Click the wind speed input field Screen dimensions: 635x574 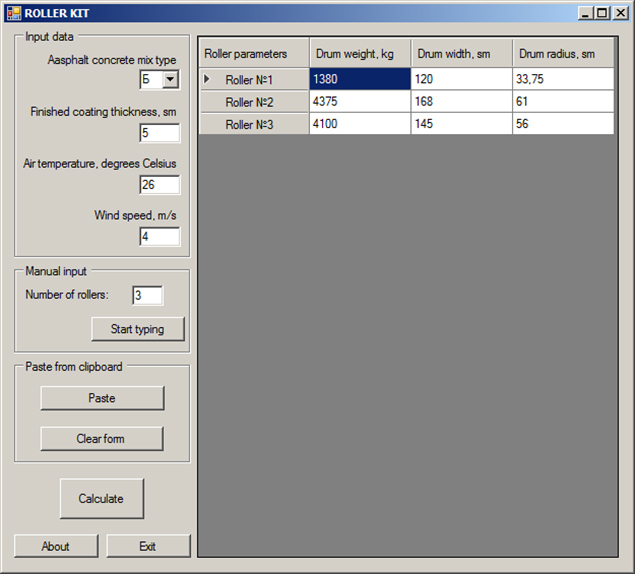click(x=159, y=237)
